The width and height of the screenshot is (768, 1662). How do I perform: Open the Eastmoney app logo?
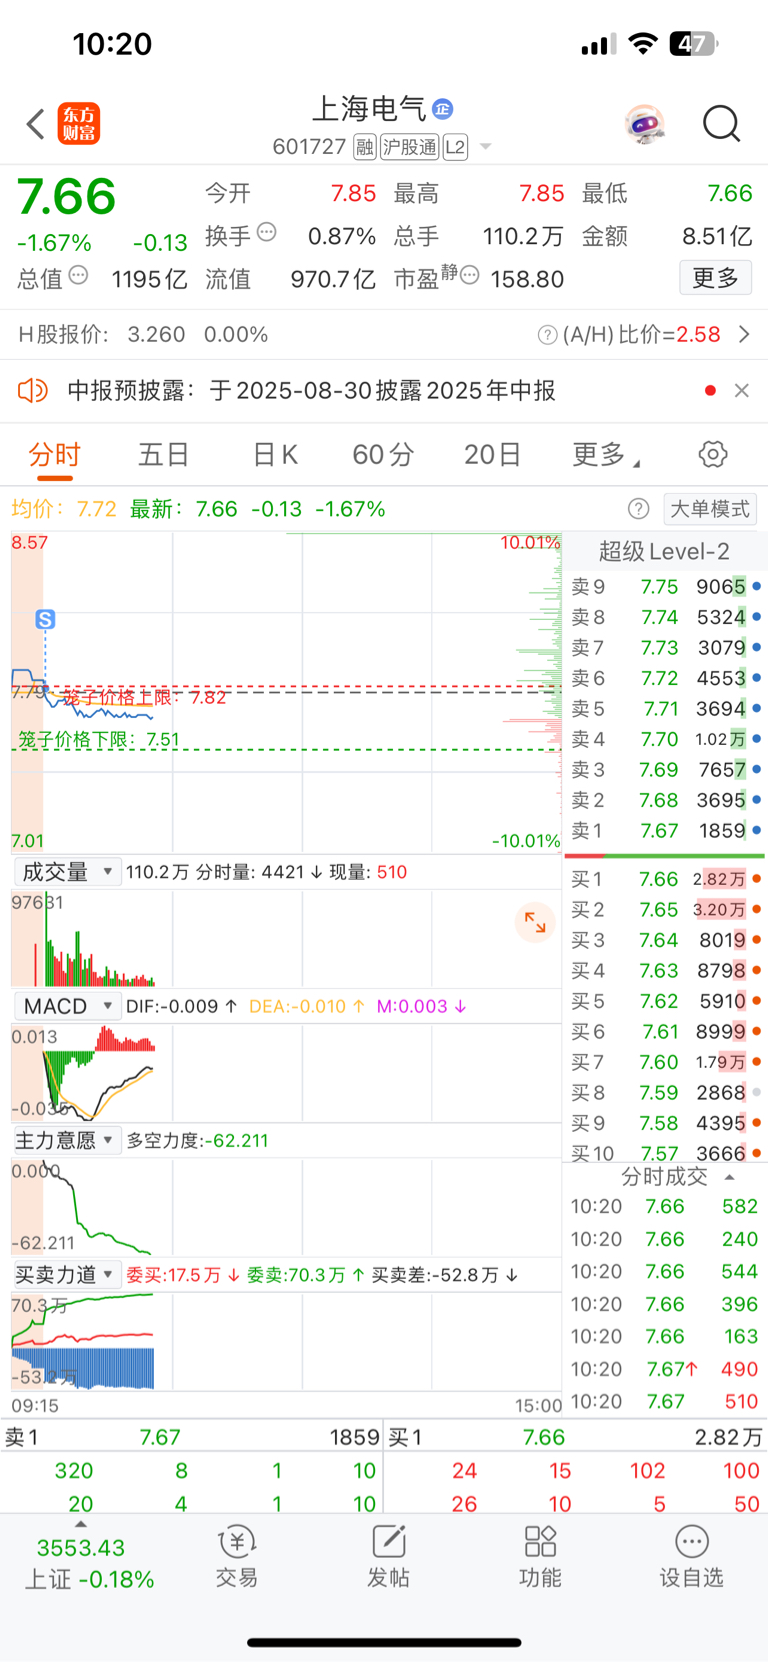[x=79, y=124]
